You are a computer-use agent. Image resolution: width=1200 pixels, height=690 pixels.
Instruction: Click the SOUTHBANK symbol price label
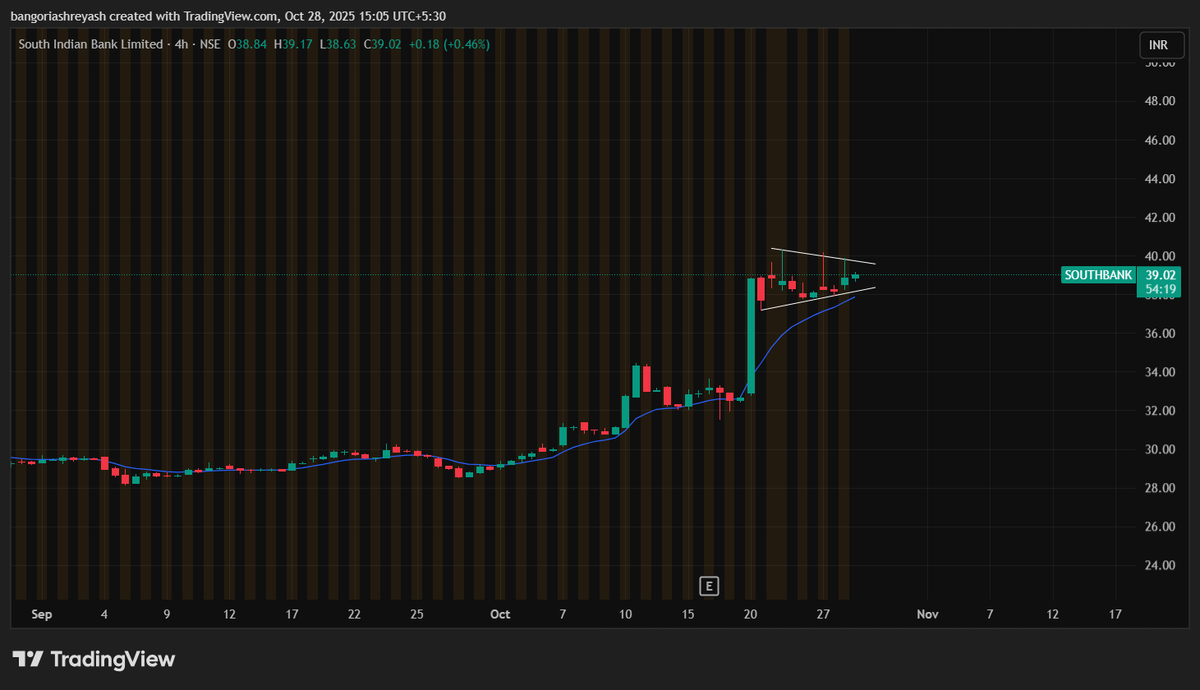pyautogui.click(x=1098, y=275)
